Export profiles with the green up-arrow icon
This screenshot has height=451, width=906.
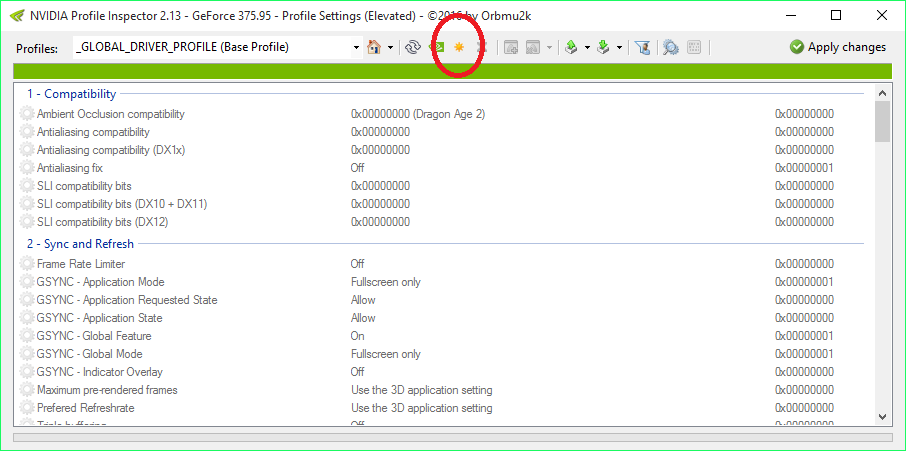point(571,47)
